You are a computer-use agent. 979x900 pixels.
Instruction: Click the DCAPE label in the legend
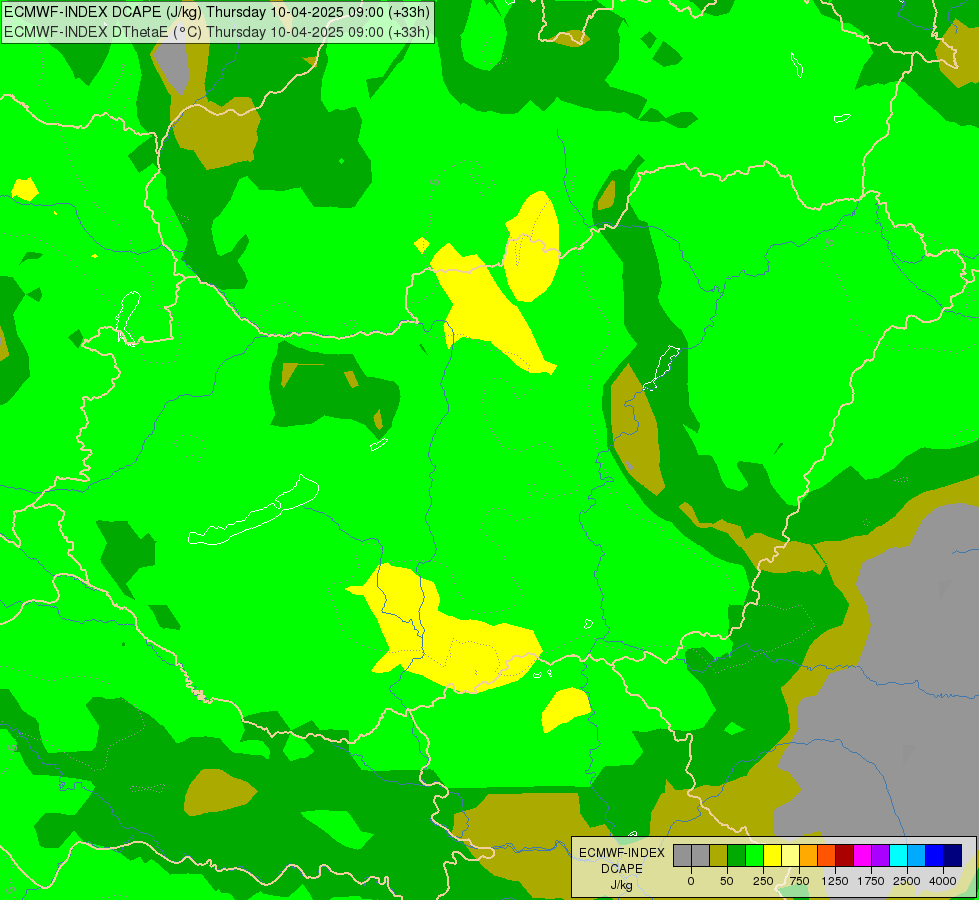tap(622, 869)
